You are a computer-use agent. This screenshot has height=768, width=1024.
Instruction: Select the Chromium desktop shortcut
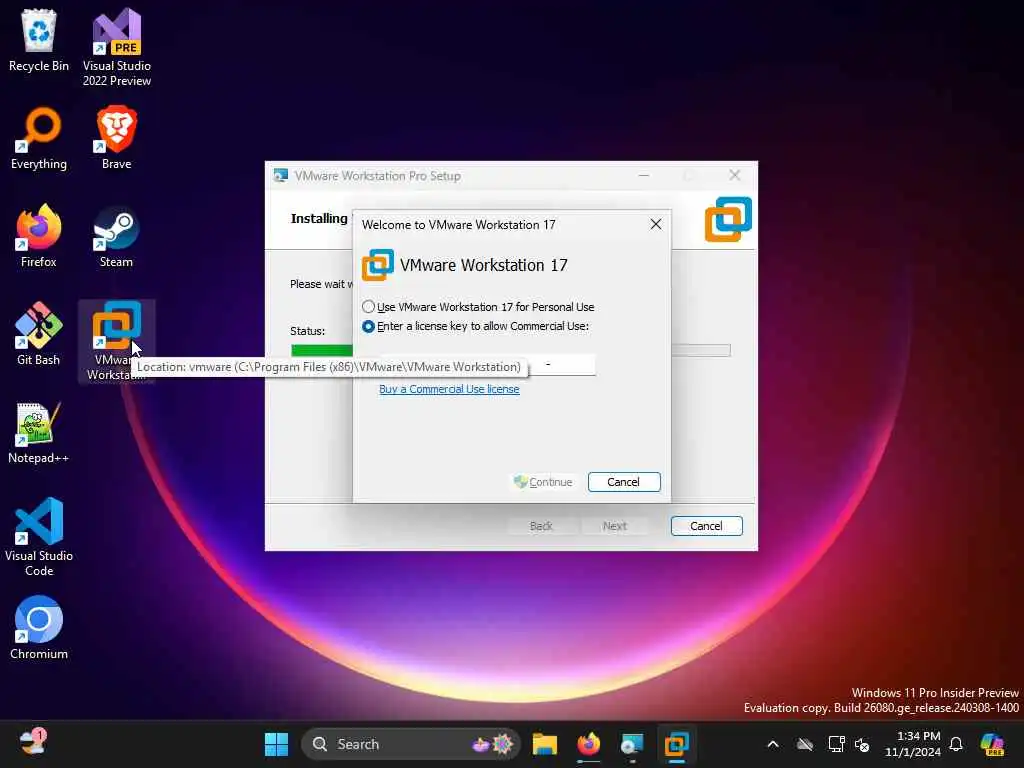[39, 628]
